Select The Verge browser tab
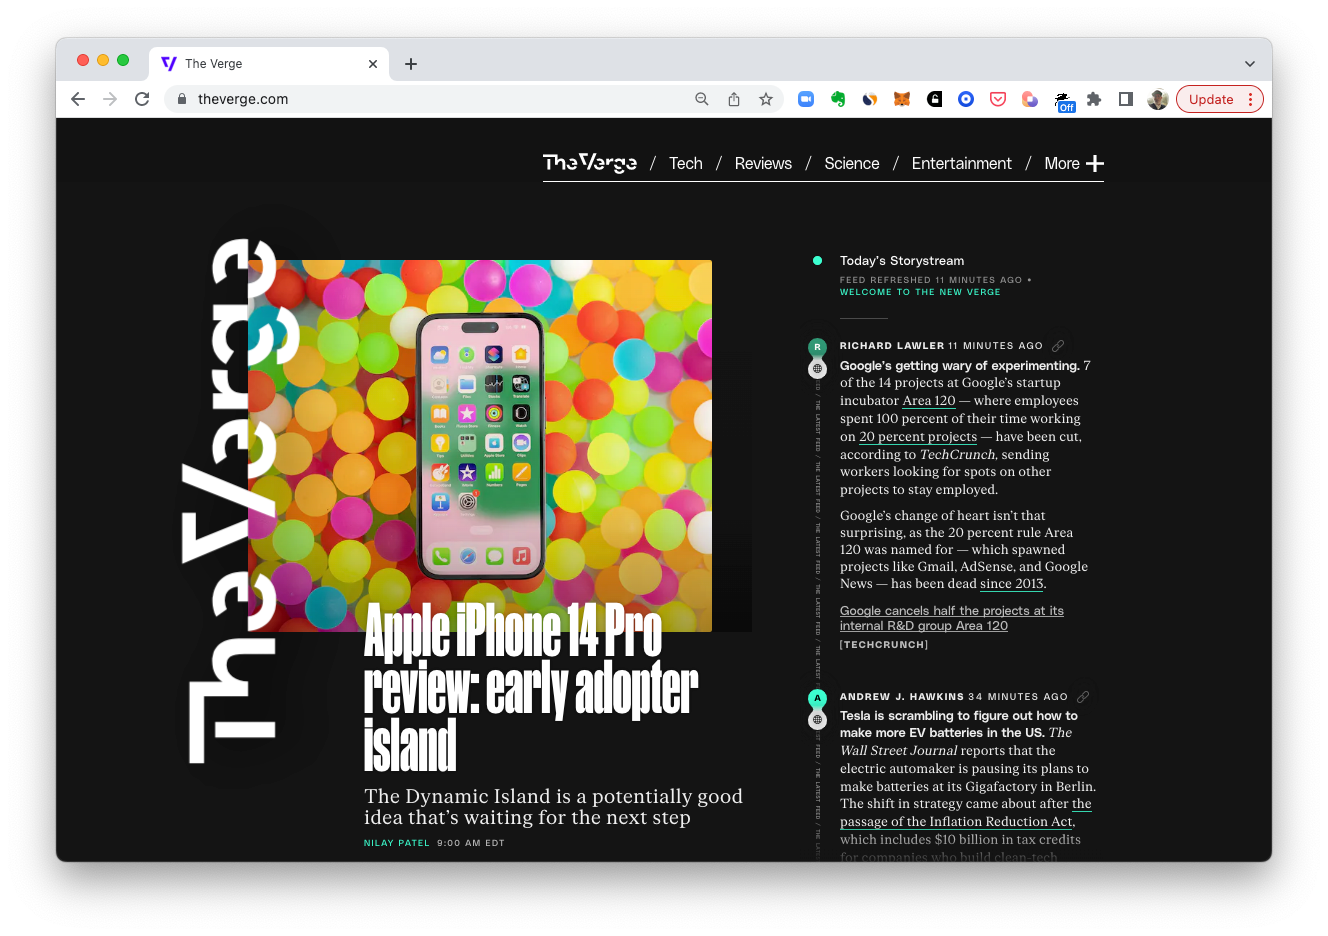This screenshot has width=1328, height=936. tap(268, 63)
